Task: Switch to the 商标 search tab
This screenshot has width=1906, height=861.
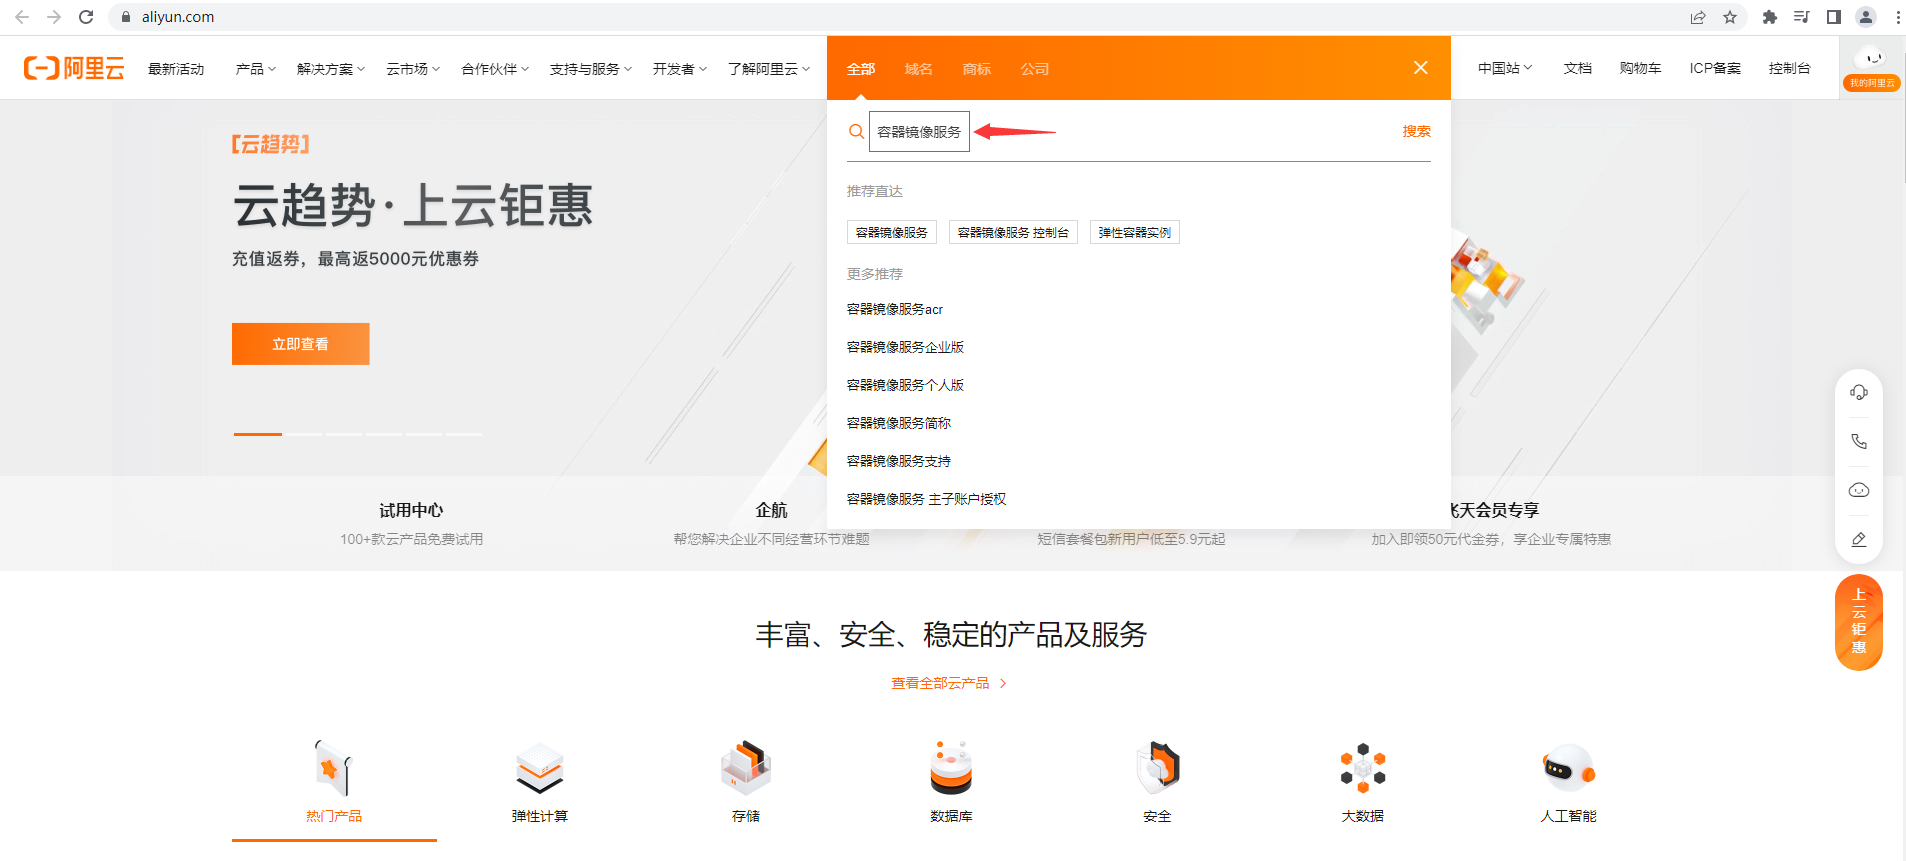Action: click(x=977, y=69)
